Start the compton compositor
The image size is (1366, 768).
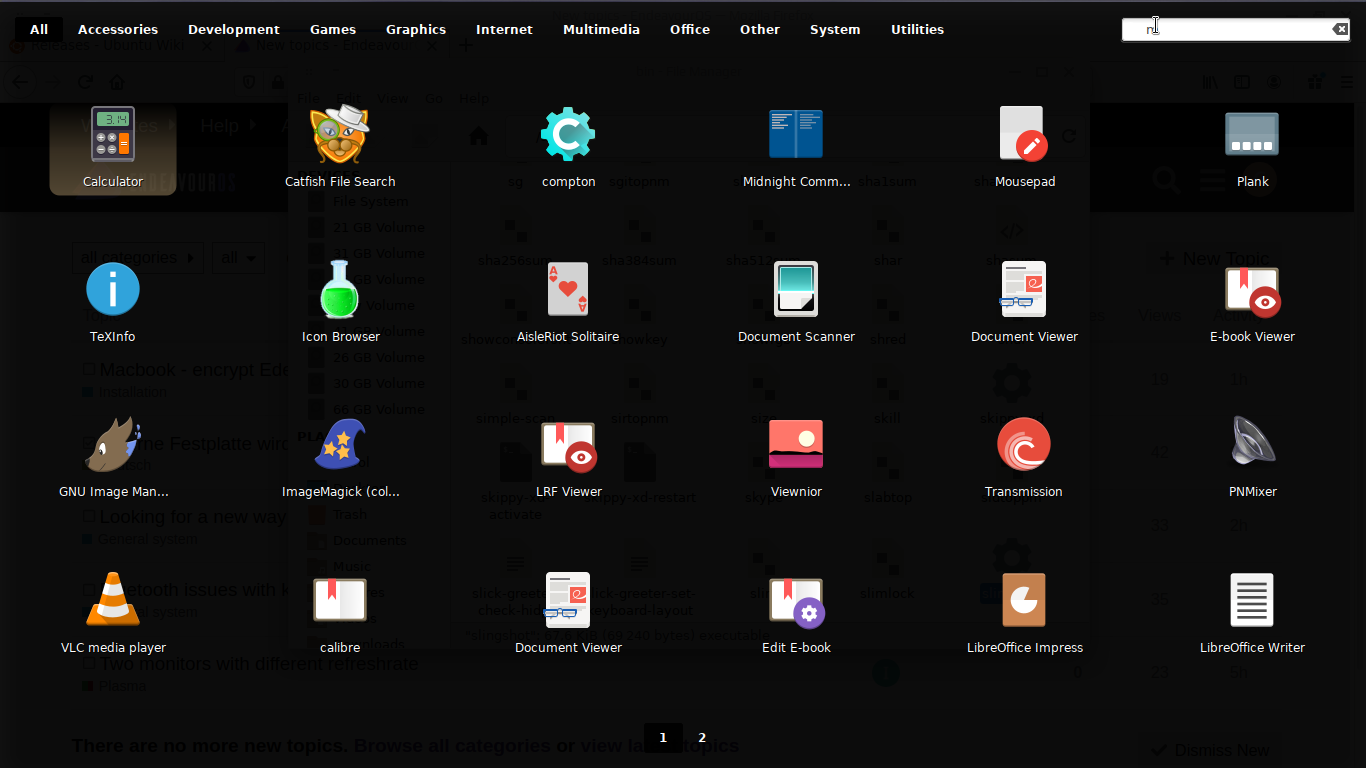tap(568, 148)
